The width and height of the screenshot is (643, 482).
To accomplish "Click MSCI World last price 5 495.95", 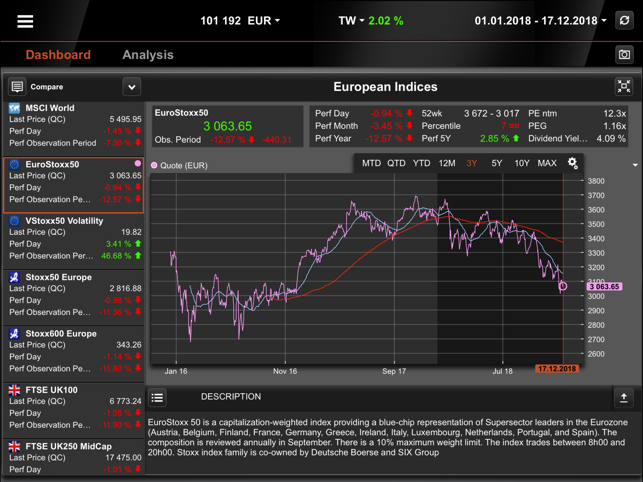I will pos(125,119).
